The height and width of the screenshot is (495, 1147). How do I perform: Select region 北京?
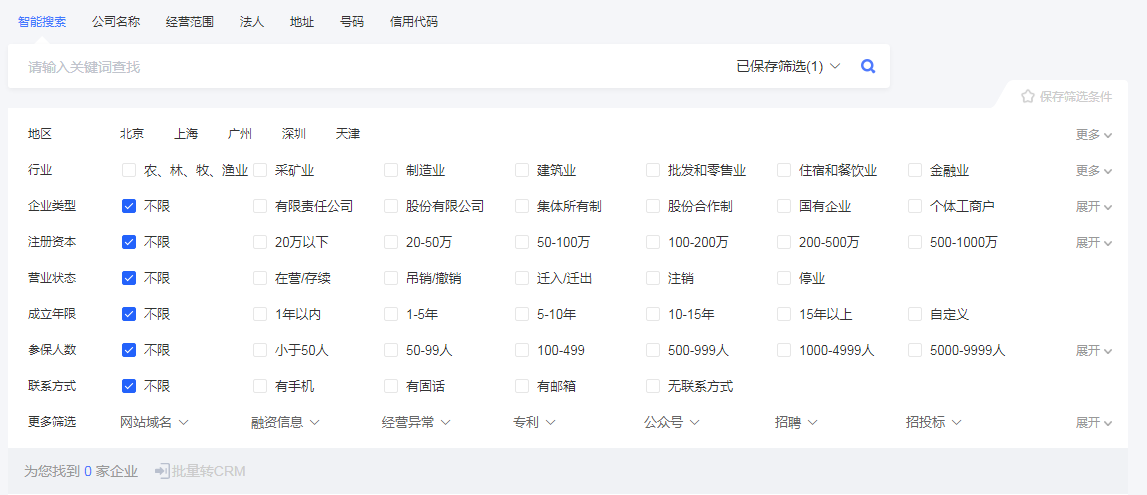point(132,134)
